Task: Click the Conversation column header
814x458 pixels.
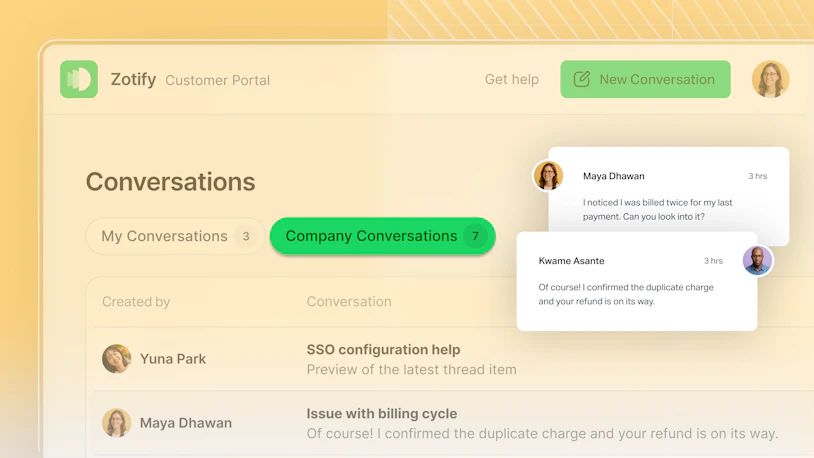Action: tap(349, 302)
